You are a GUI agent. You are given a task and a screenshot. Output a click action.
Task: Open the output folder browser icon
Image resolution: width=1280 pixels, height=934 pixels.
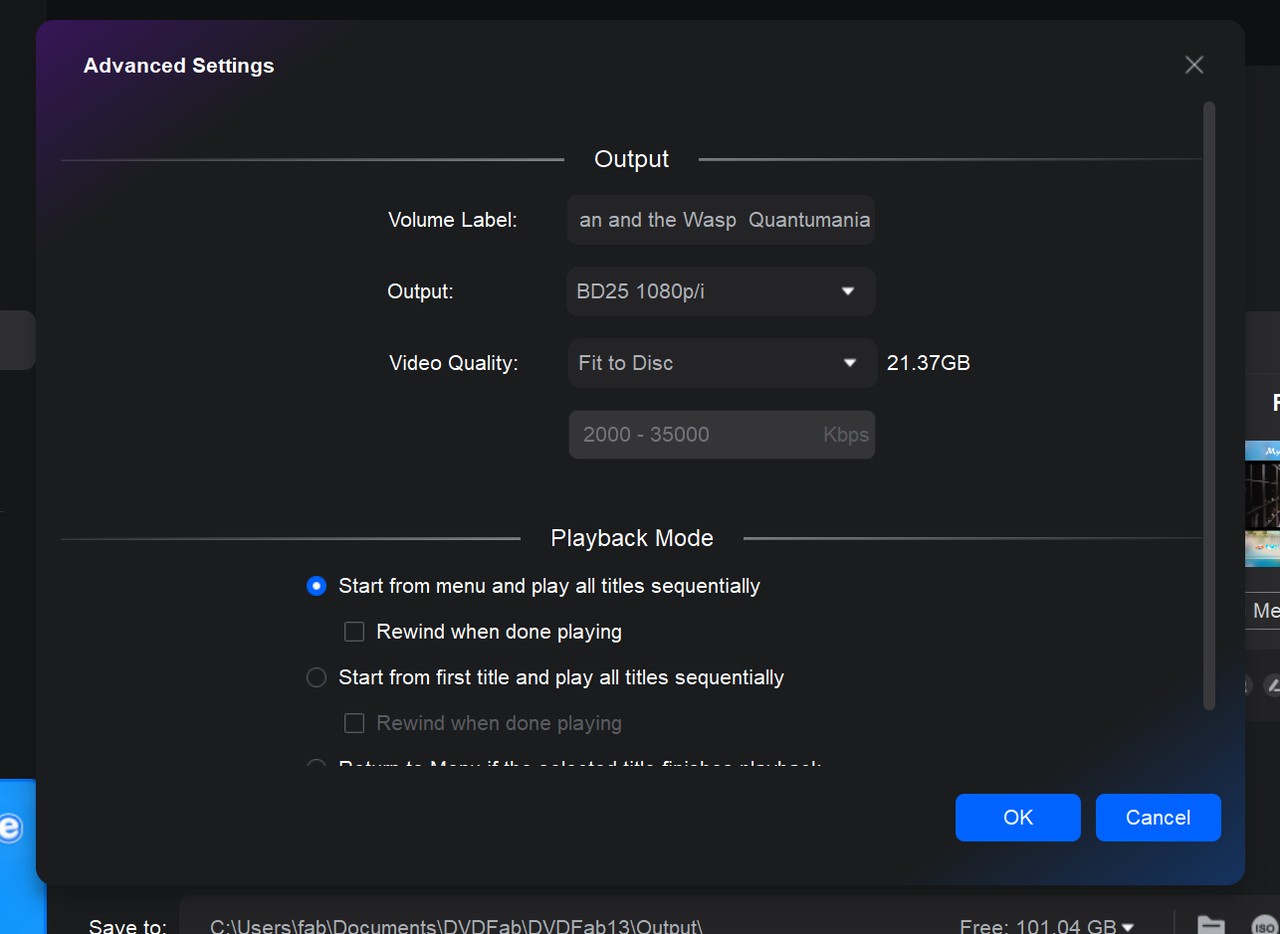pyautogui.click(x=1210, y=925)
